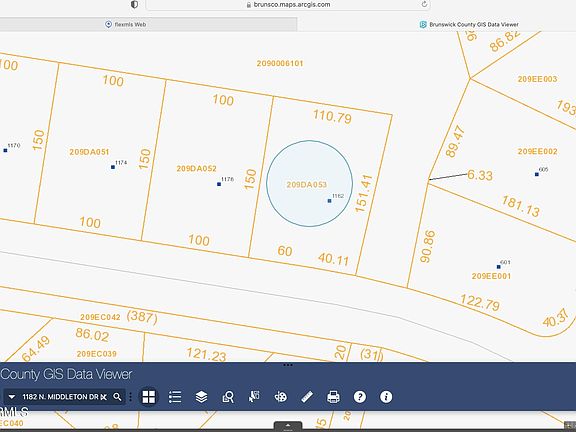Click the 90.86 dimension label
The image size is (576, 432).
pyautogui.click(x=427, y=246)
